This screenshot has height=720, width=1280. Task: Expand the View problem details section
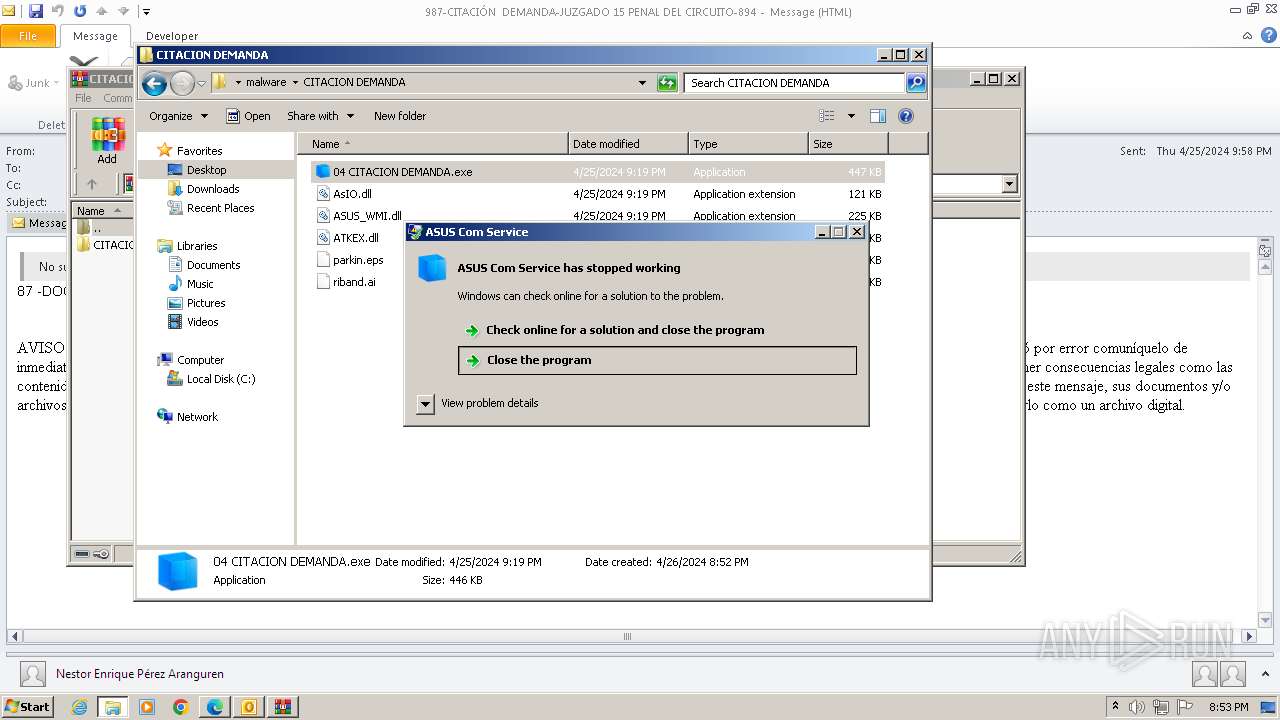click(x=425, y=404)
